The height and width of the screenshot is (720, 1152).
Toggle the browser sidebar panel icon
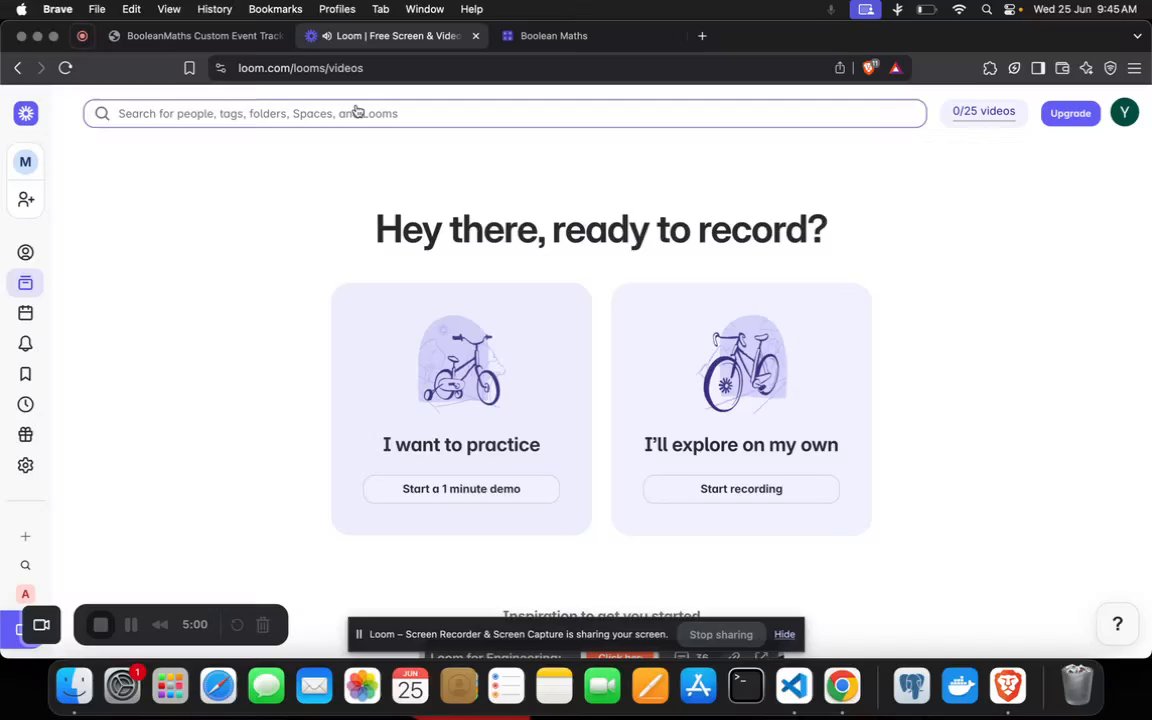1038,68
